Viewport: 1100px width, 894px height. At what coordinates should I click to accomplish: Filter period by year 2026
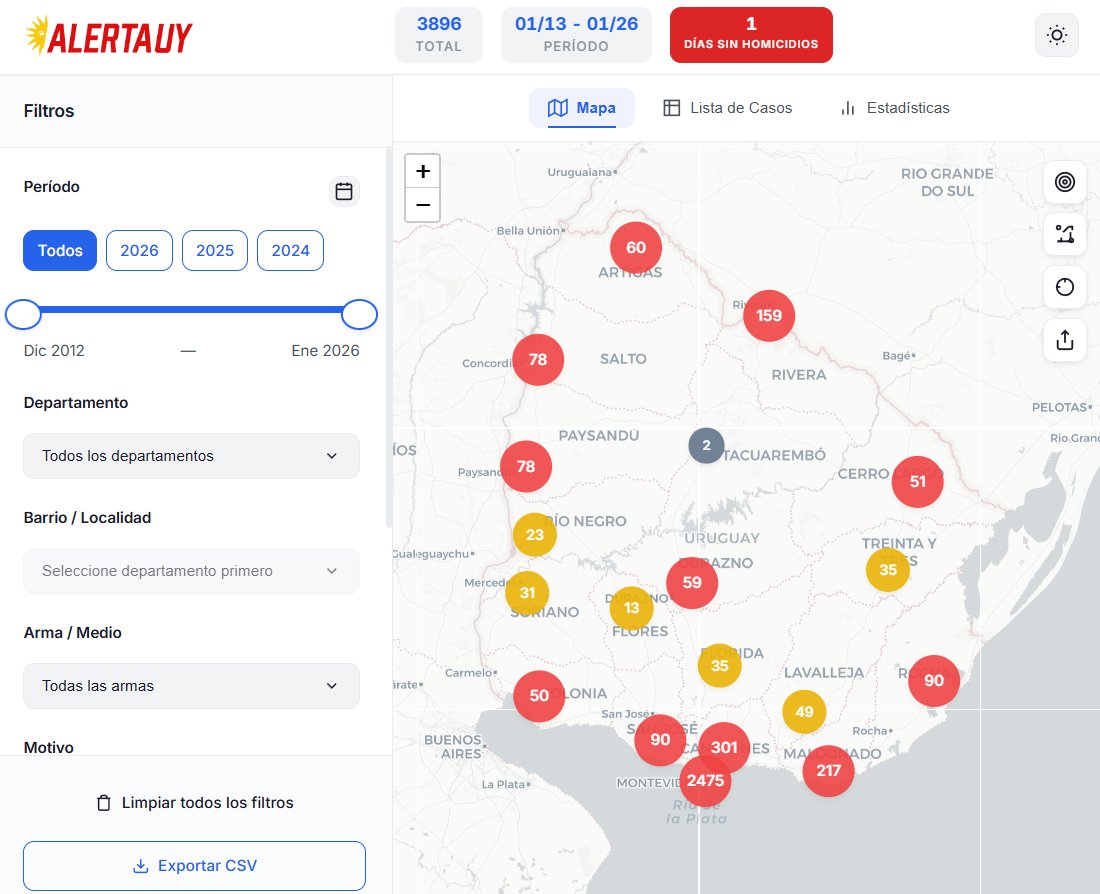pyautogui.click(x=139, y=251)
